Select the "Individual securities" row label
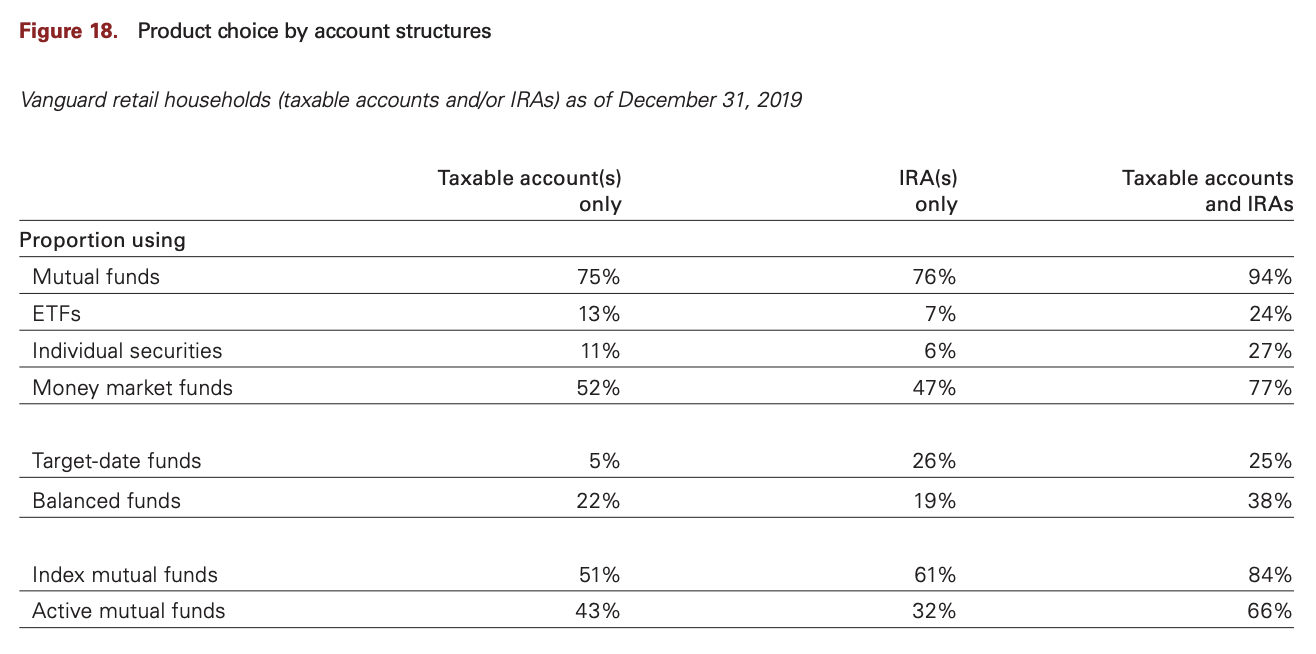 pyautogui.click(x=127, y=351)
